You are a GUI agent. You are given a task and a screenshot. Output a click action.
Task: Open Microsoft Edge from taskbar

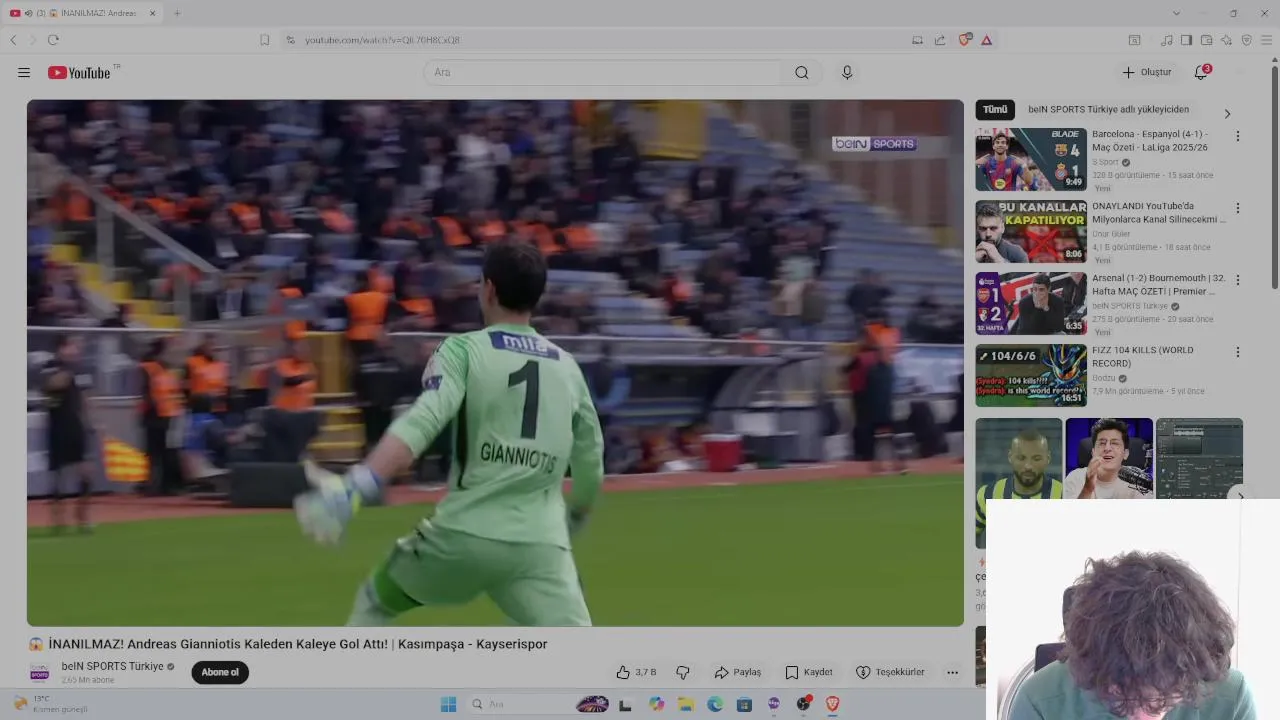click(x=715, y=704)
